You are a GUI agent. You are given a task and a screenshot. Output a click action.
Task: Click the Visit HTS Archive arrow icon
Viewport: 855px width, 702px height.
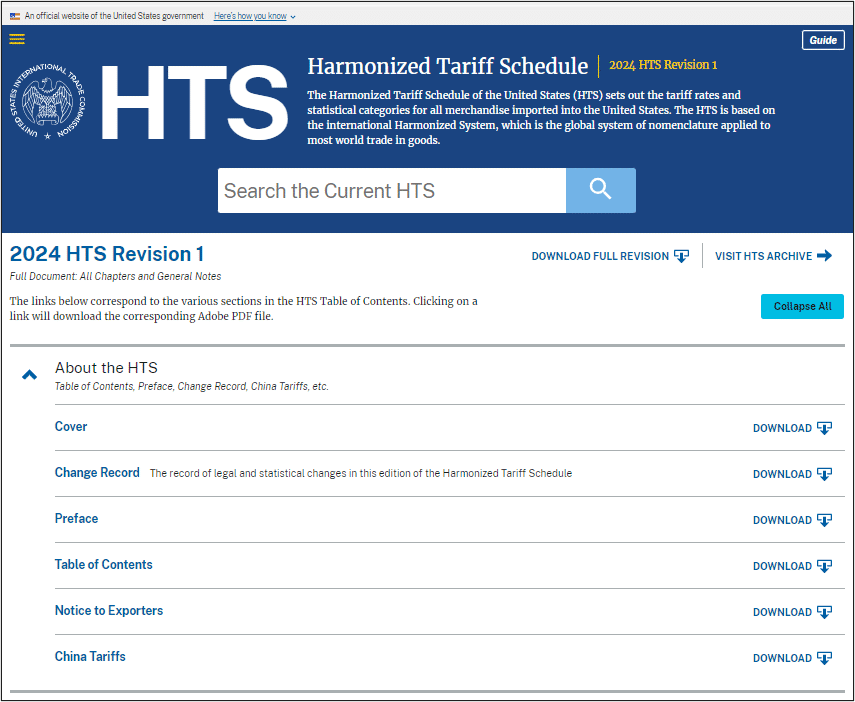(x=824, y=256)
